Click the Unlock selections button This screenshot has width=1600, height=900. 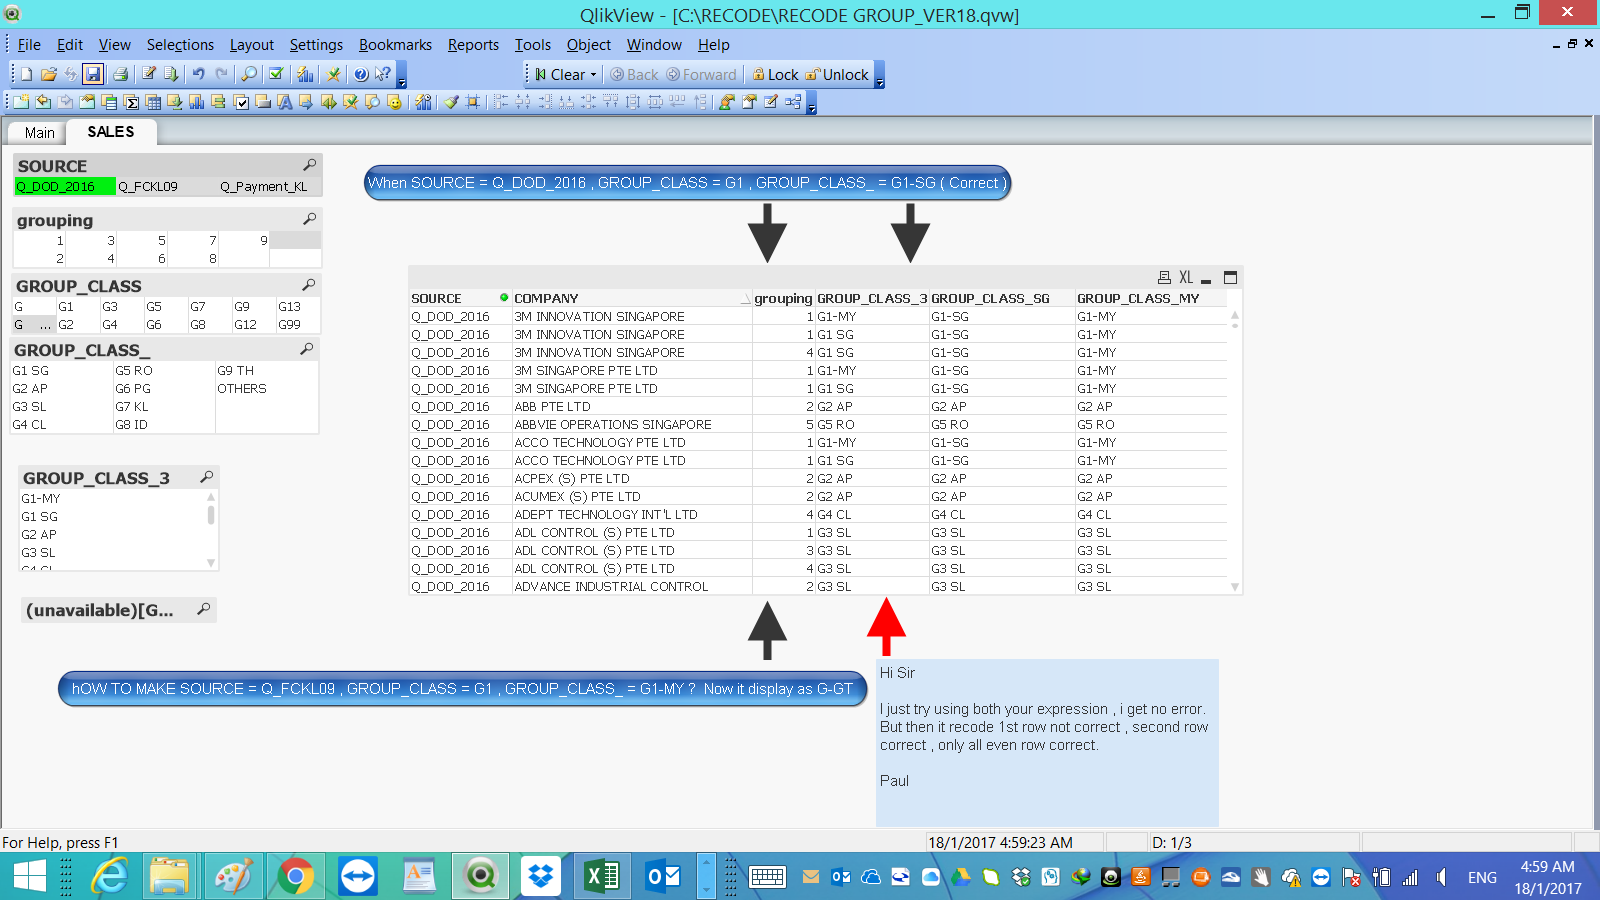[x=837, y=74]
